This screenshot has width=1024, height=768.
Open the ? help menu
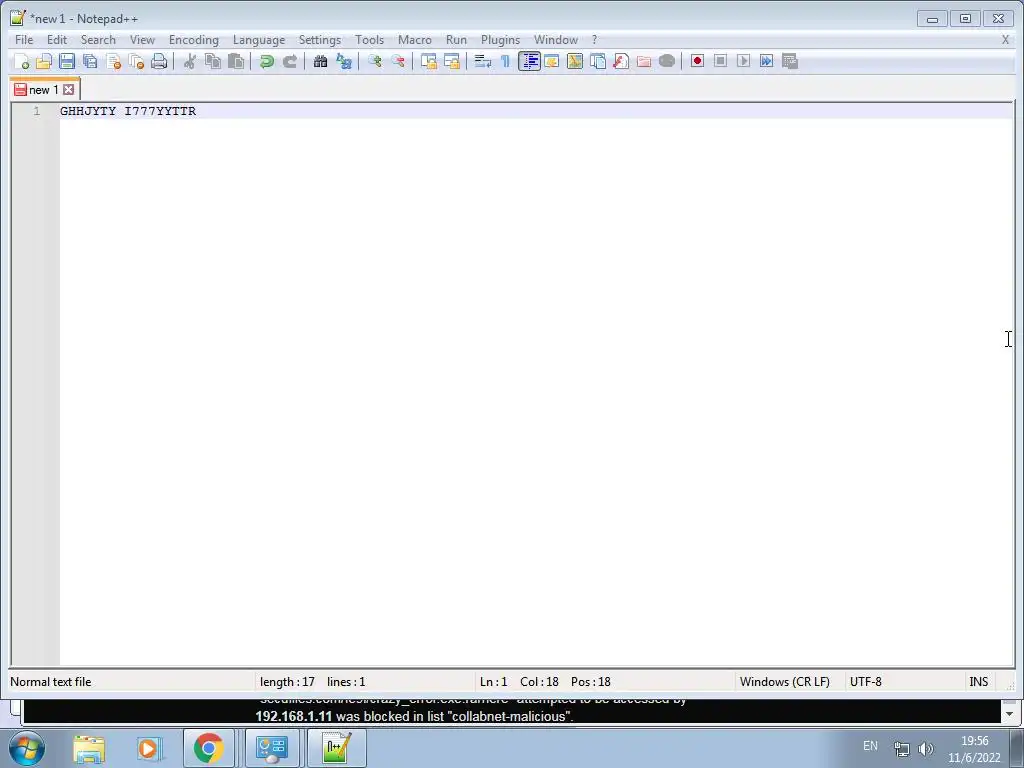pyautogui.click(x=594, y=40)
